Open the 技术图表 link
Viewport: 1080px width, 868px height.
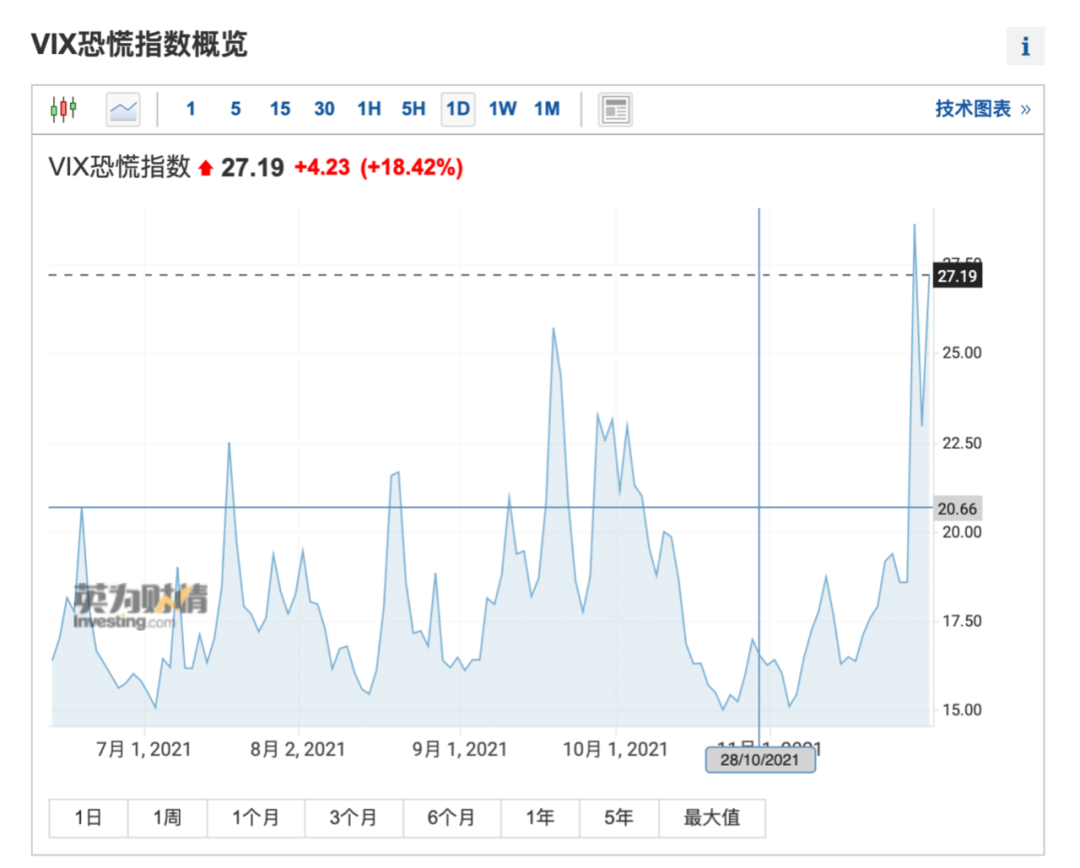pyautogui.click(x=982, y=109)
